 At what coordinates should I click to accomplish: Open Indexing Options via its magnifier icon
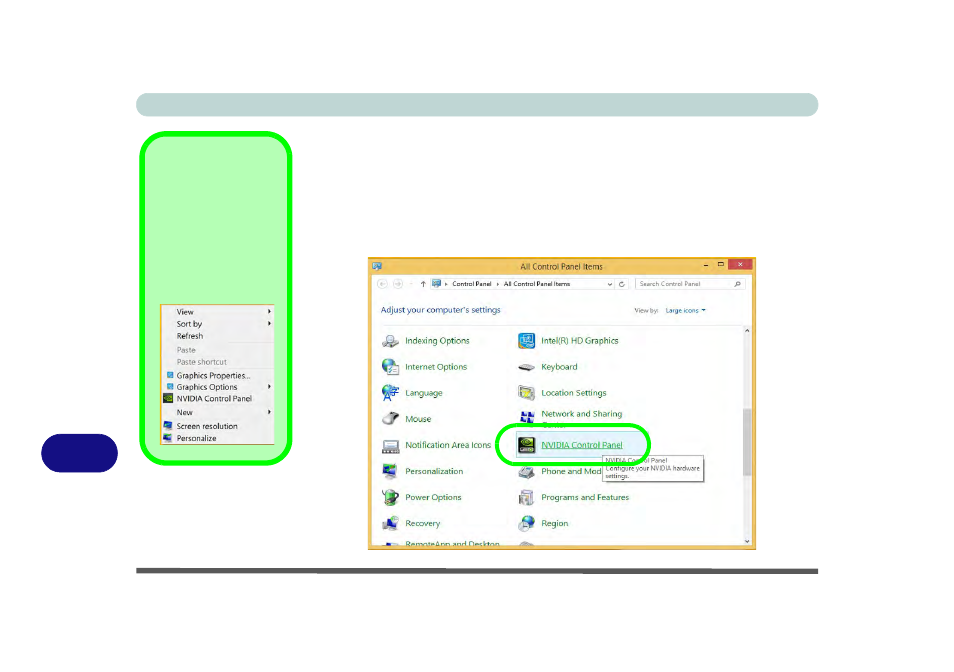pos(390,341)
